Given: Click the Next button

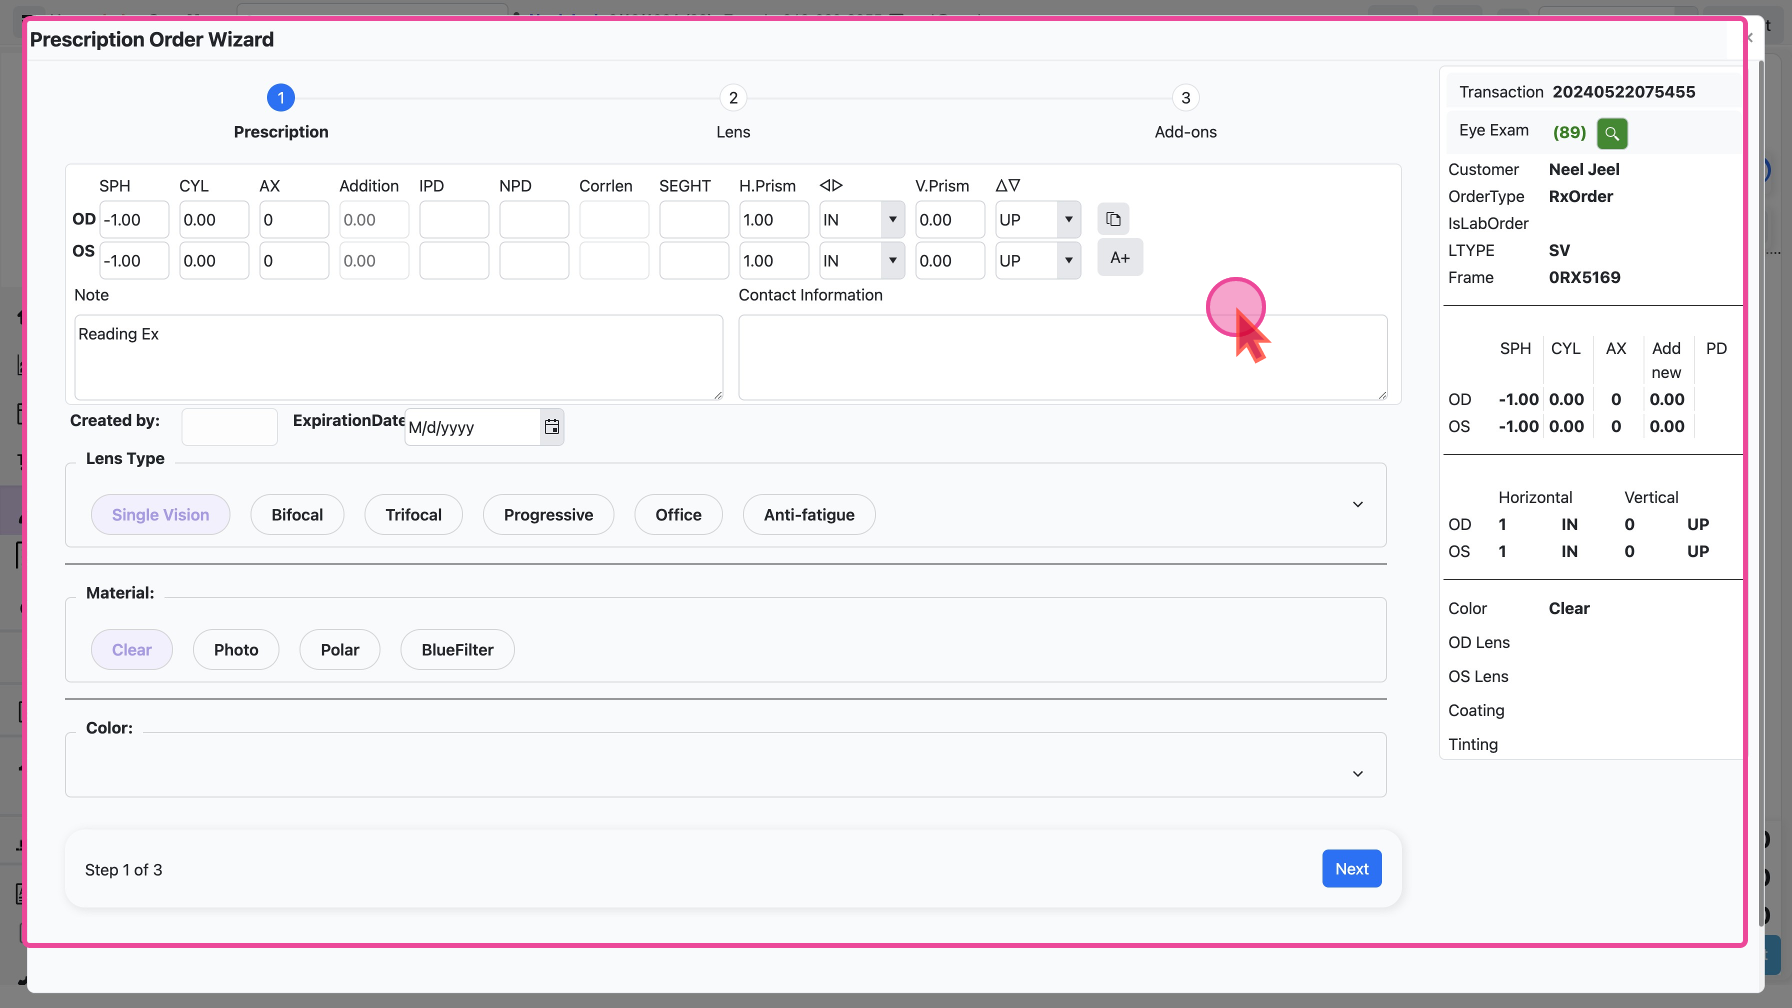Looking at the screenshot, I should tap(1351, 869).
